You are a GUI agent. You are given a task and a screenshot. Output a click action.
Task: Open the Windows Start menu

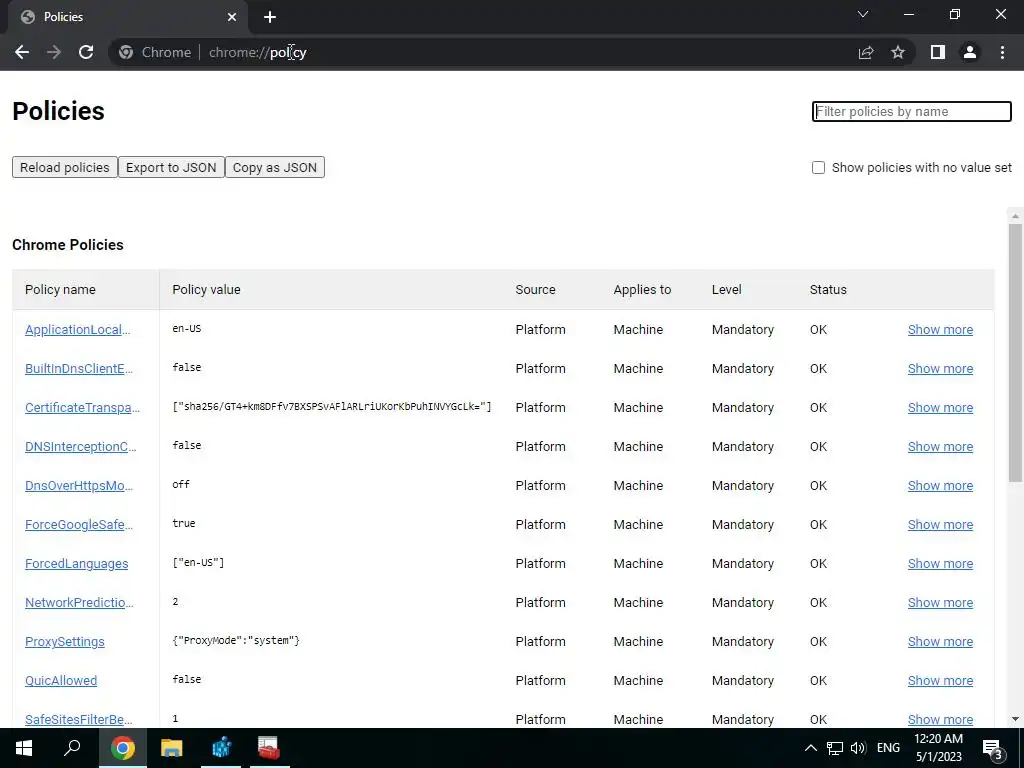(24, 748)
